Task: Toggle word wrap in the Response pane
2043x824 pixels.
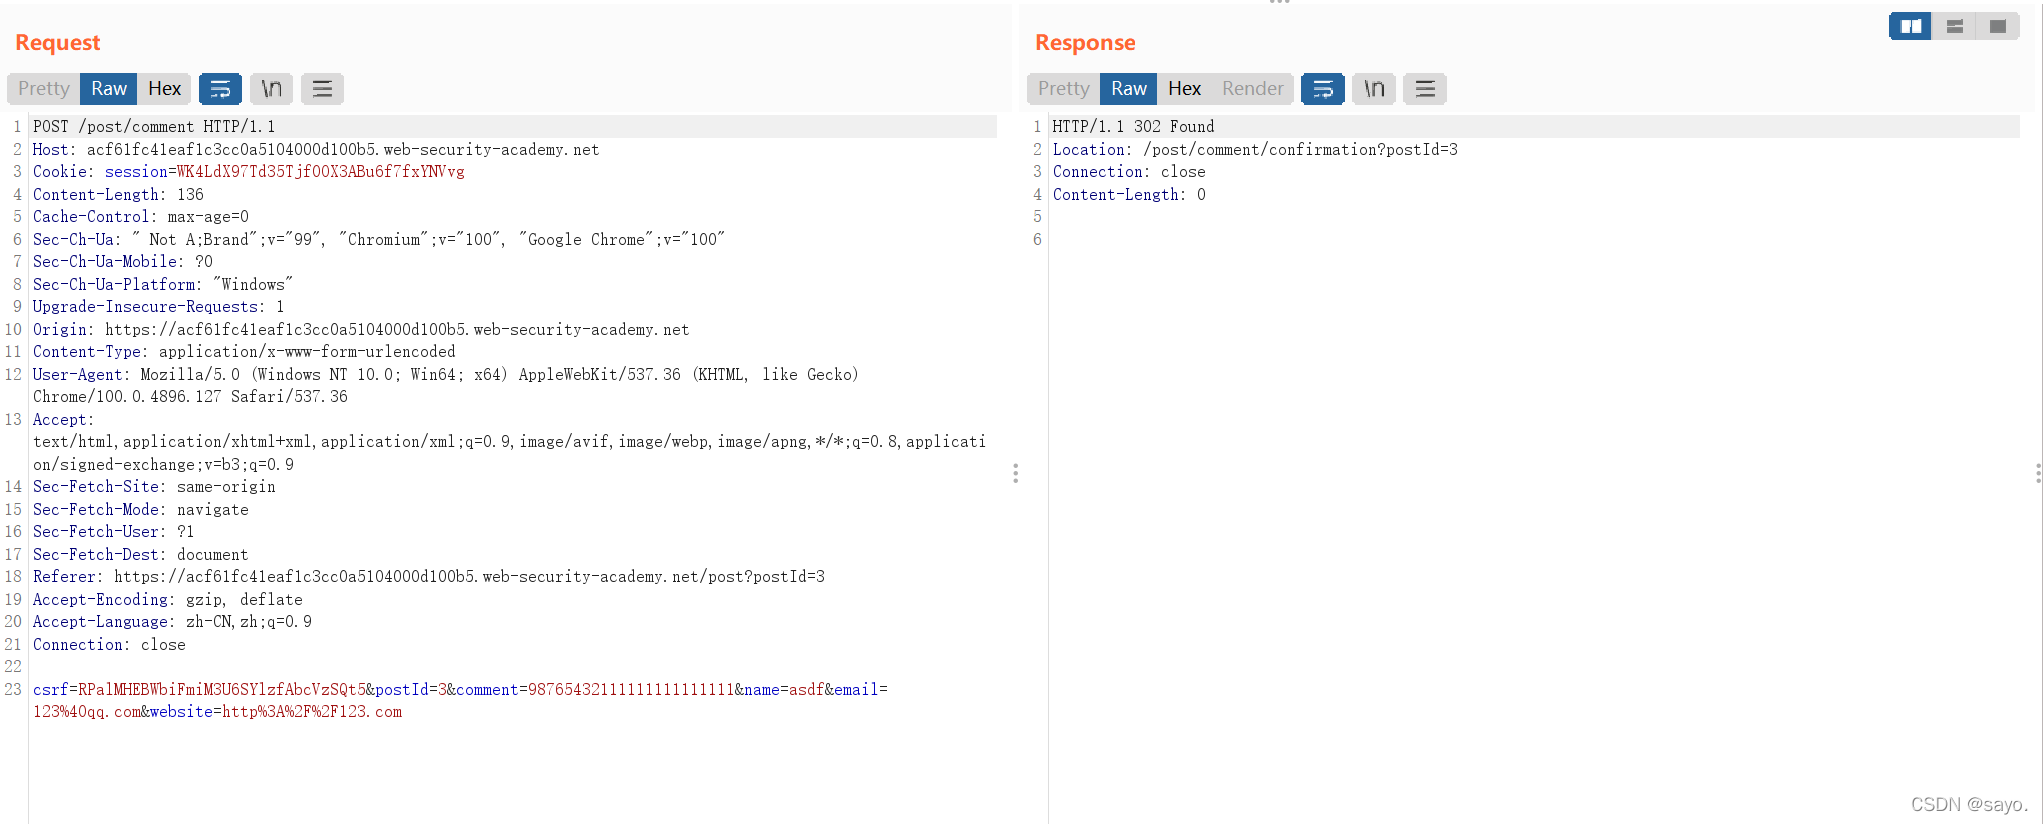Action: click(1323, 89)
